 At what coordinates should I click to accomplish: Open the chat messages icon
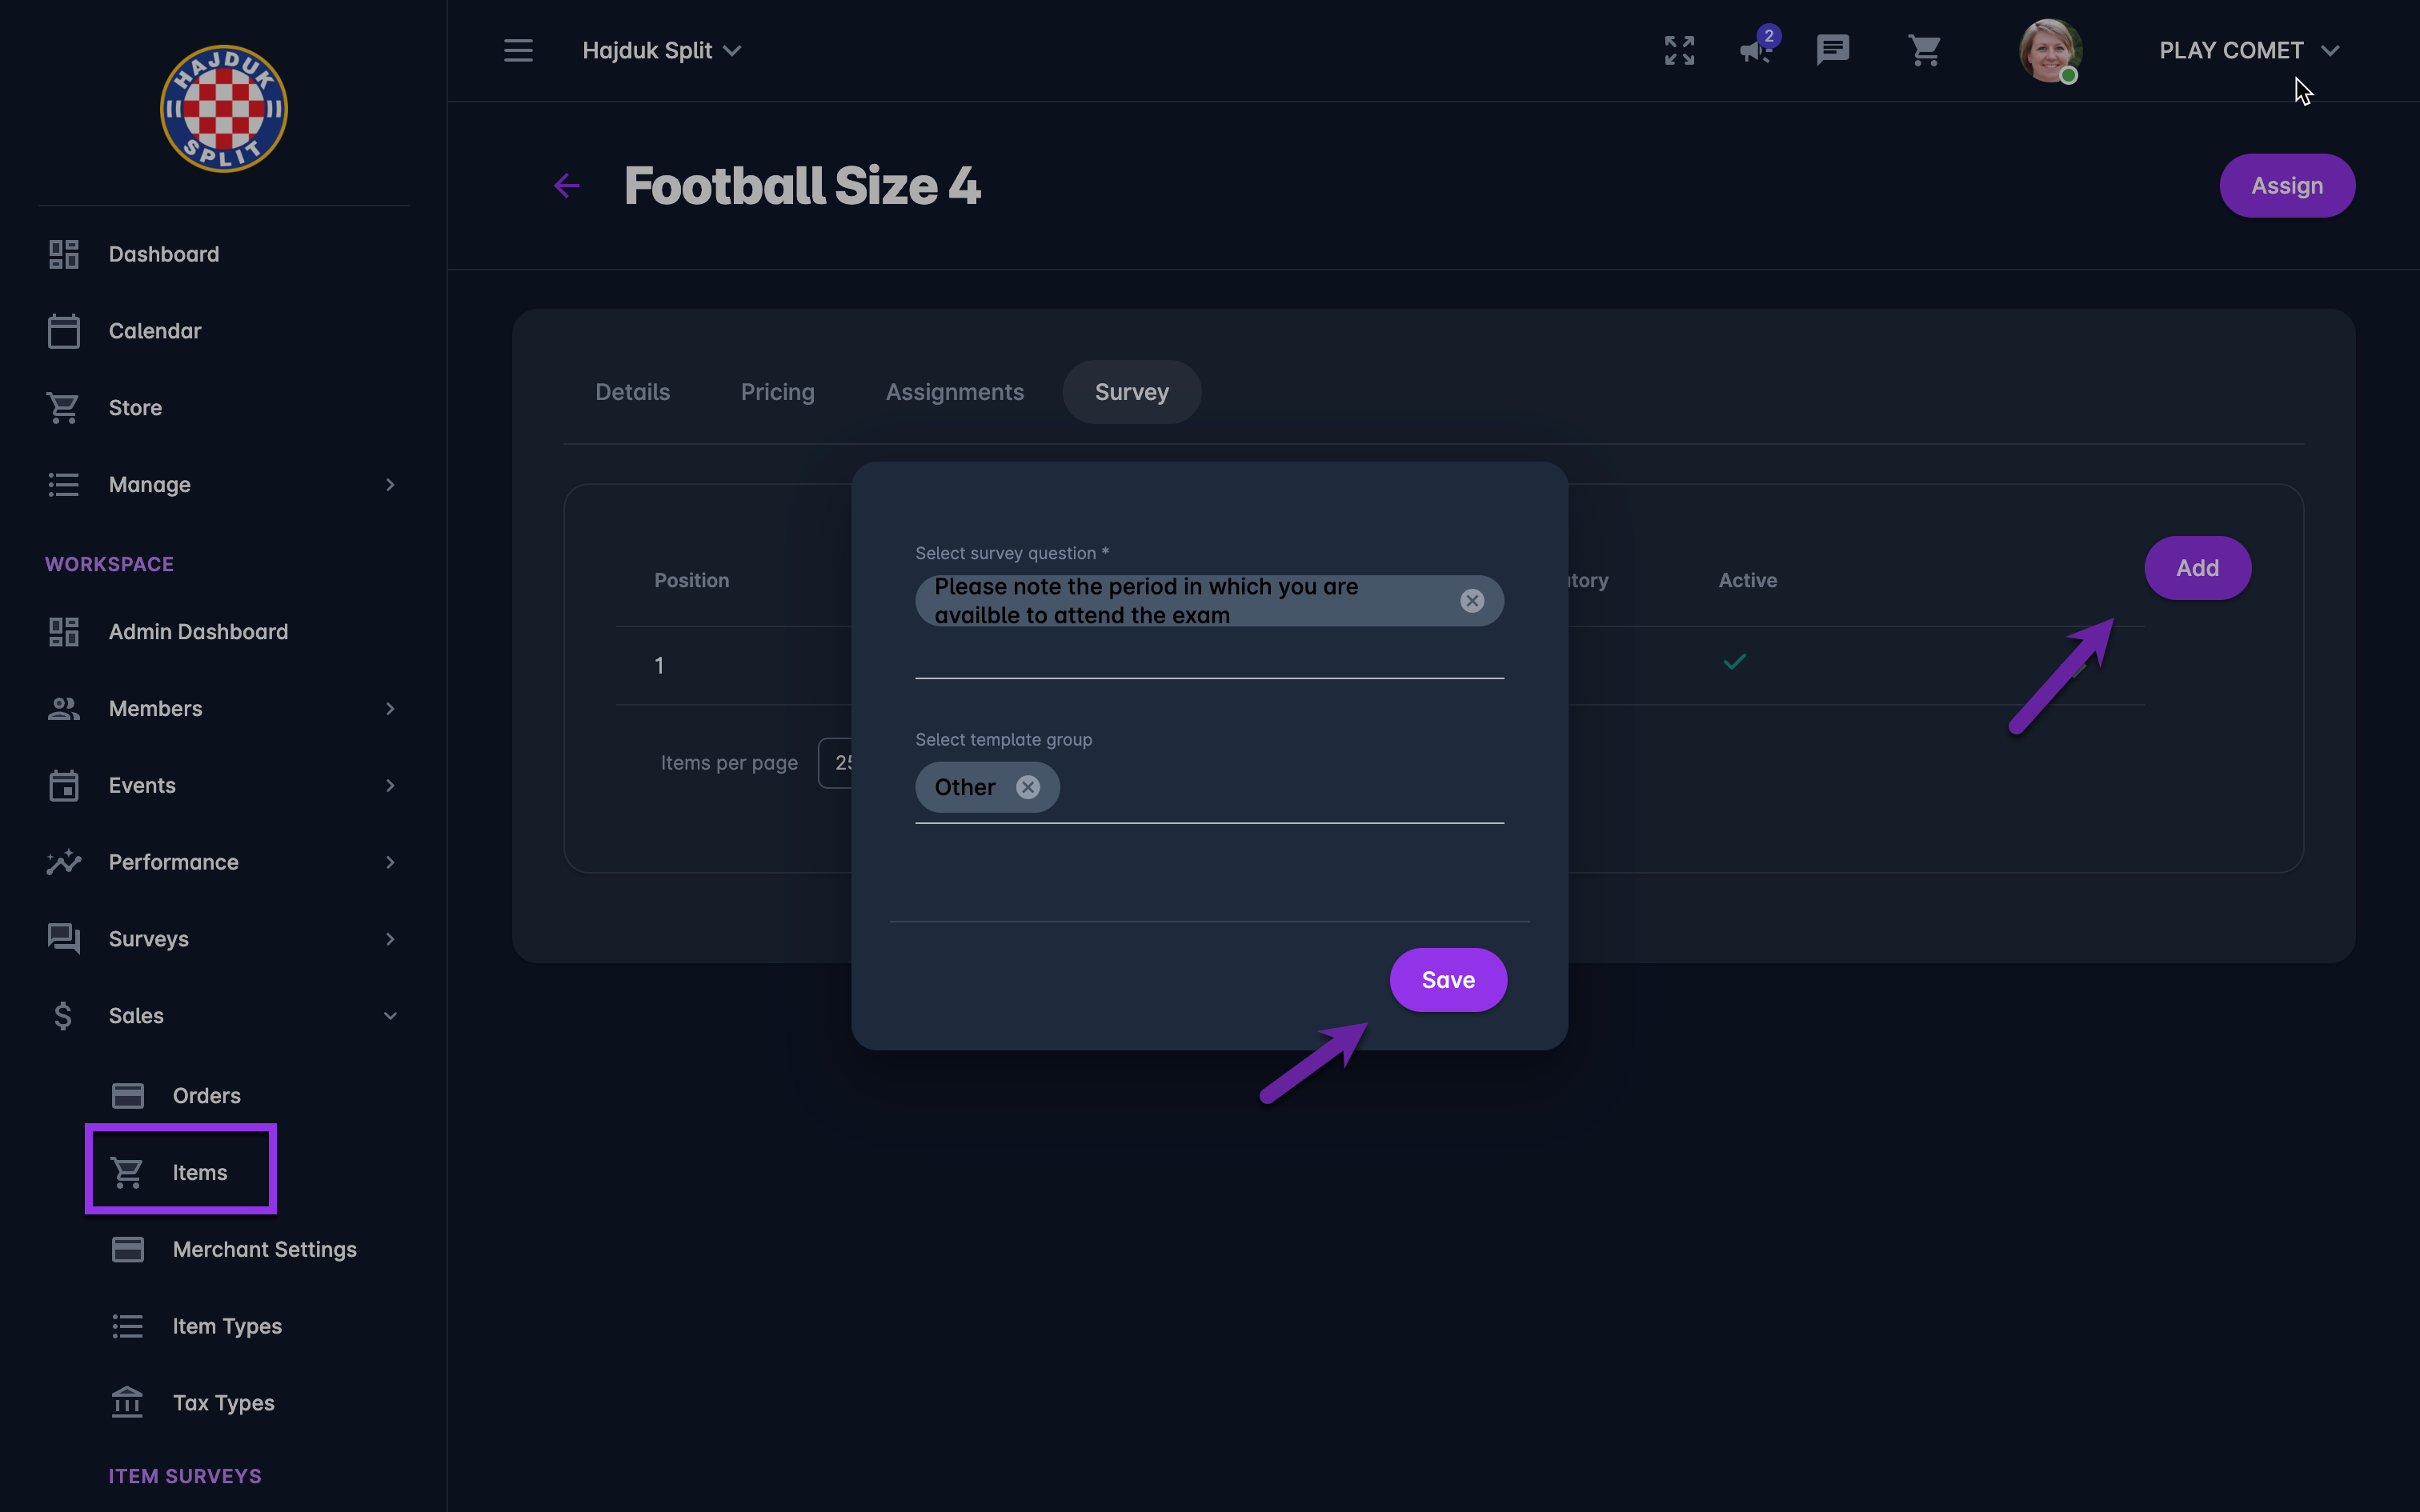[x=1832, y=50]
